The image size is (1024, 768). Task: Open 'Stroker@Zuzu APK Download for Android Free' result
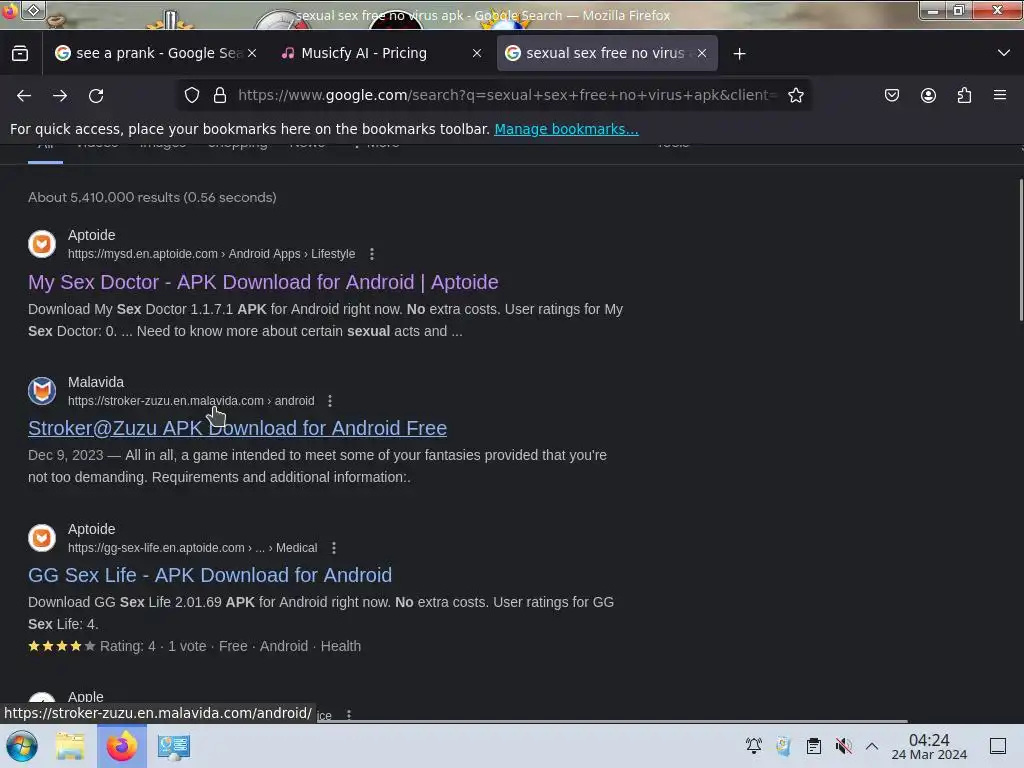[237, 428]
